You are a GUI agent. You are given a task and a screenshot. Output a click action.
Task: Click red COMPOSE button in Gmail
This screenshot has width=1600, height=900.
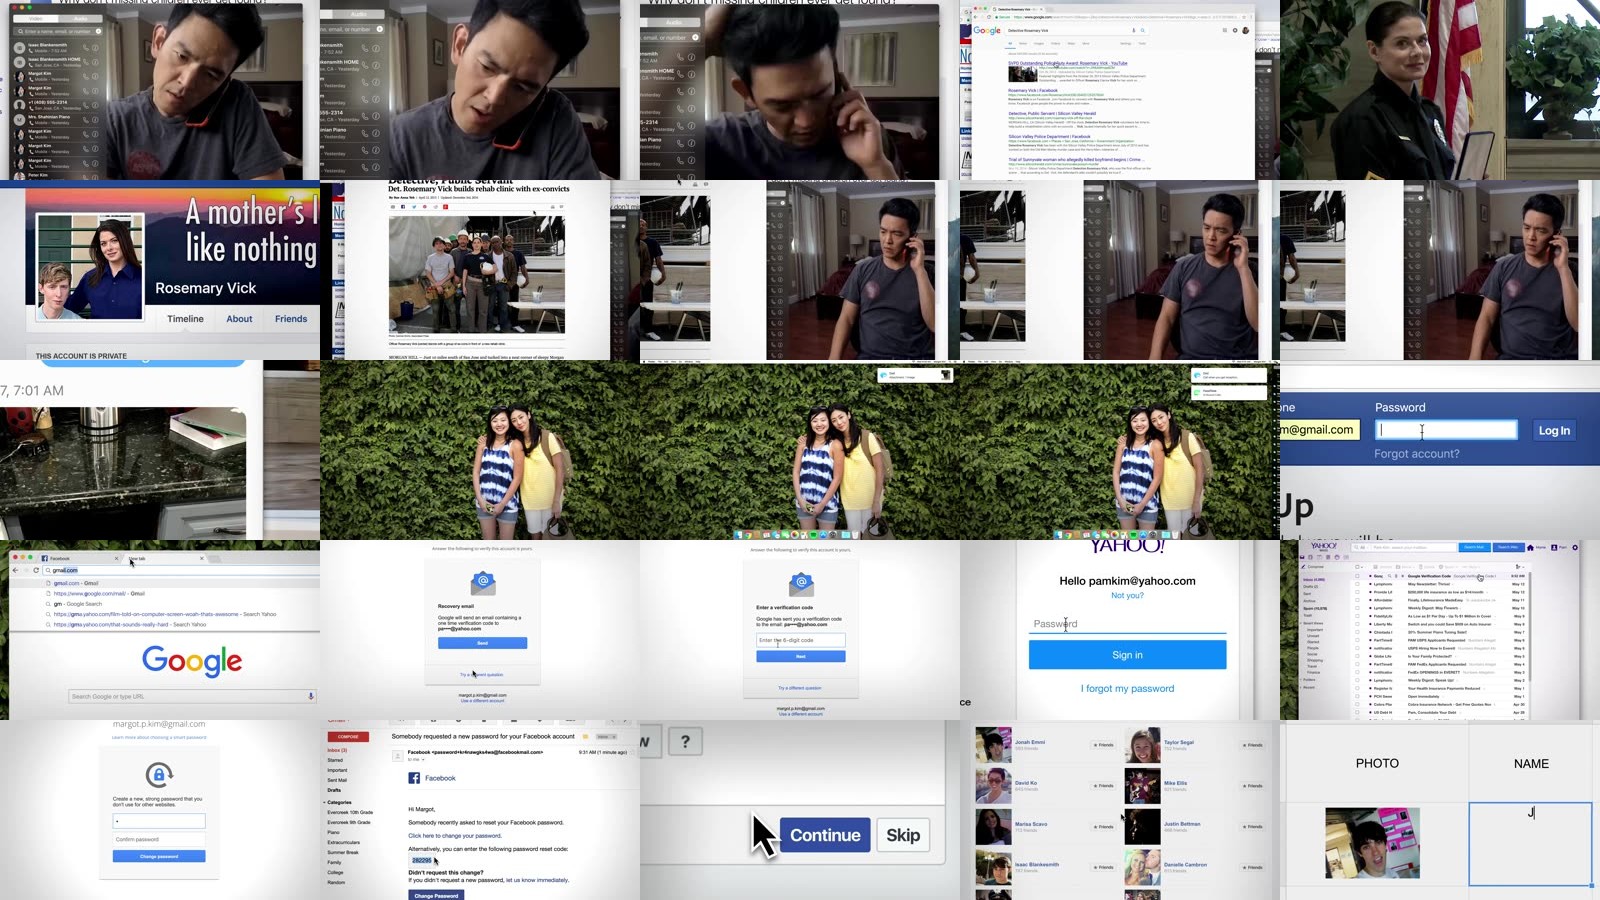click(x=348, y=737)
